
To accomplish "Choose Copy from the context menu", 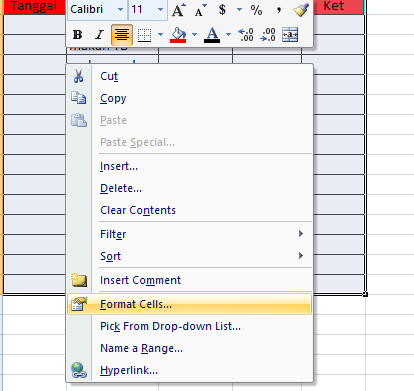I will (x=190, y=98).
